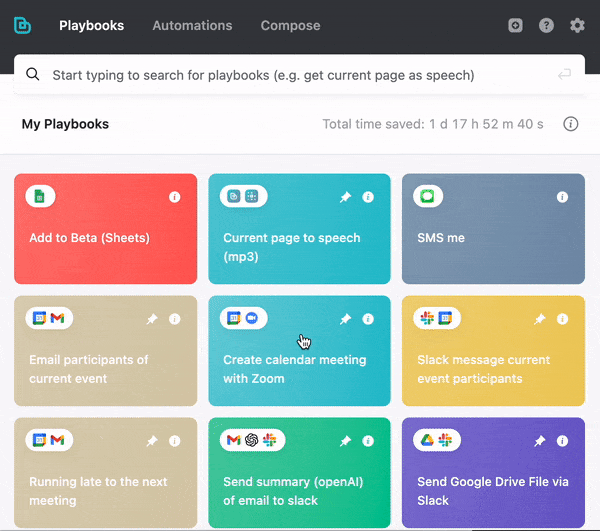Click Slack icon on Slack message participants card

click(x=427, y=318)
